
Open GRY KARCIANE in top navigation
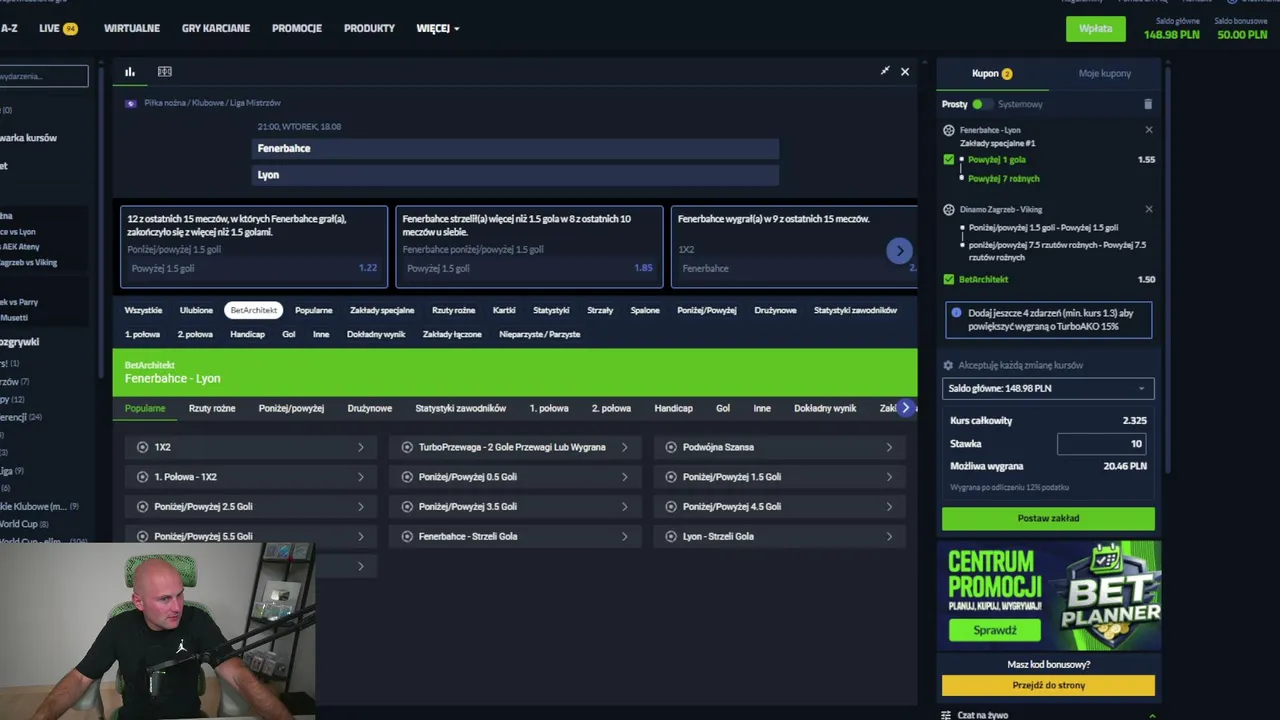pyautogui.click(x=216, y=28)
